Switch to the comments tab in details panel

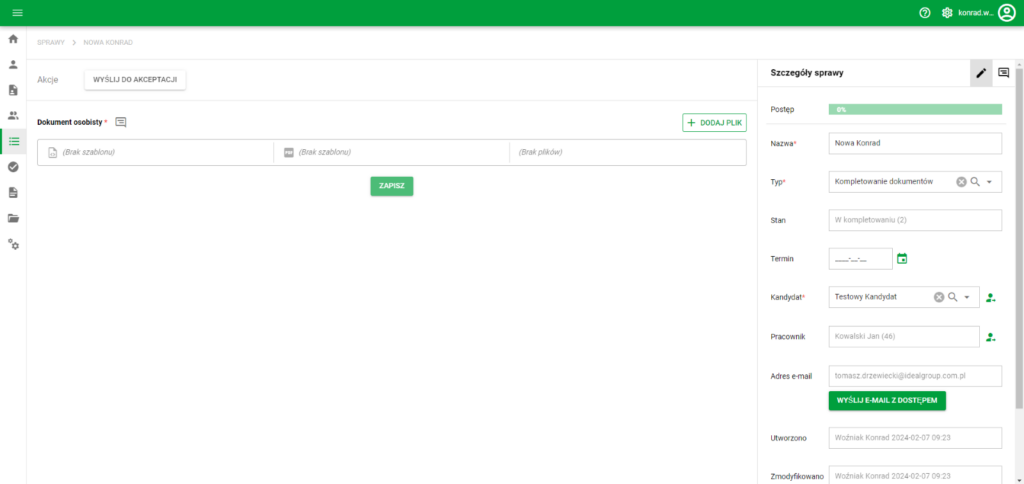[1003, 73]
